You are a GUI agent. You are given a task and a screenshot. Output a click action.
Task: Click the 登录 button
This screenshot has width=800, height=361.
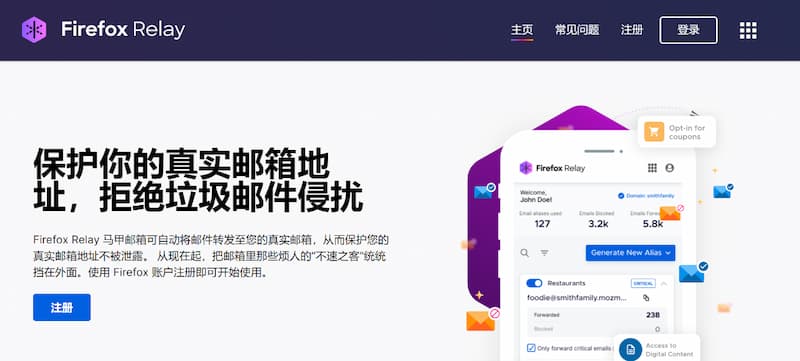688,30
